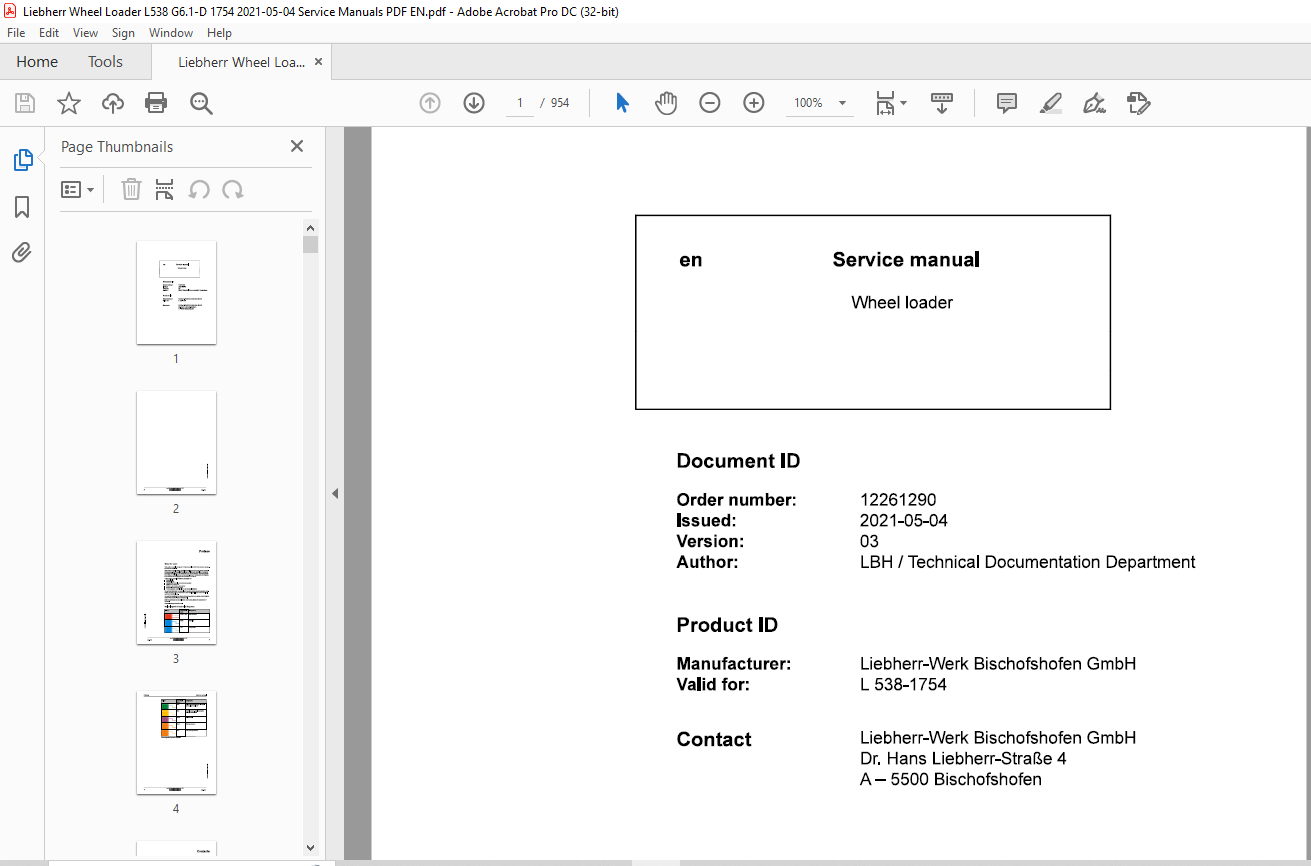Click the 'Product ID' heading
This screenshot has height=866, width=1311.
pos(727,625)
